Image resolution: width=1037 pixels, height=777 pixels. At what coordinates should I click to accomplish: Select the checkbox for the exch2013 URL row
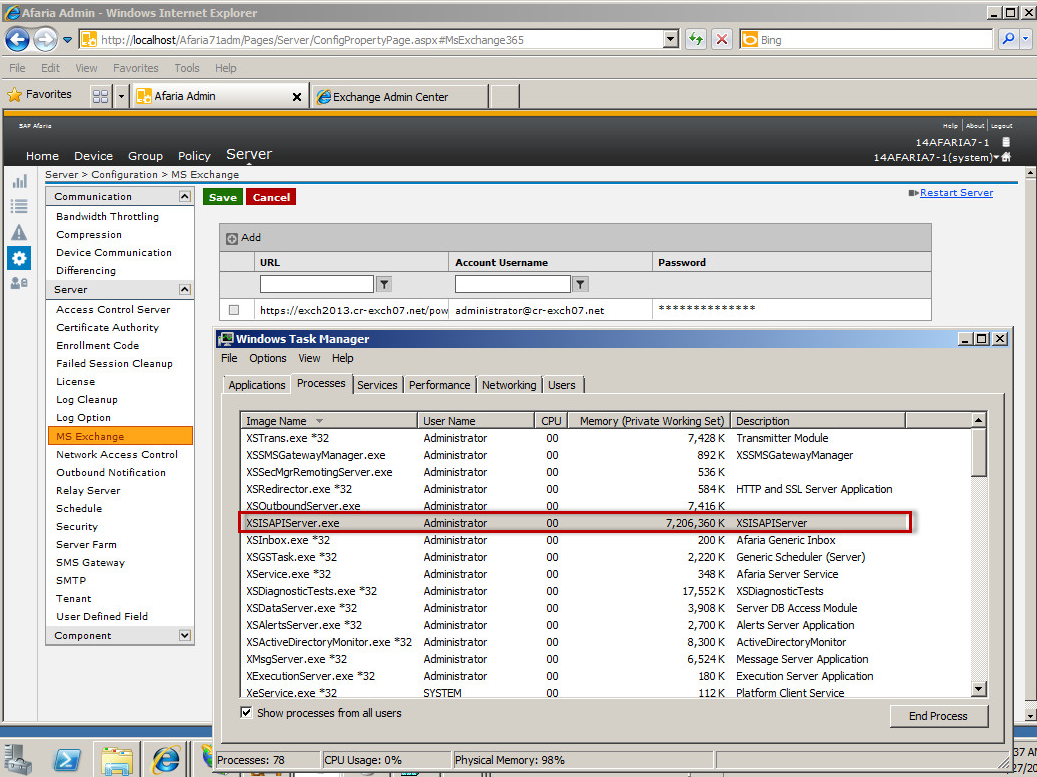point(233,310)
